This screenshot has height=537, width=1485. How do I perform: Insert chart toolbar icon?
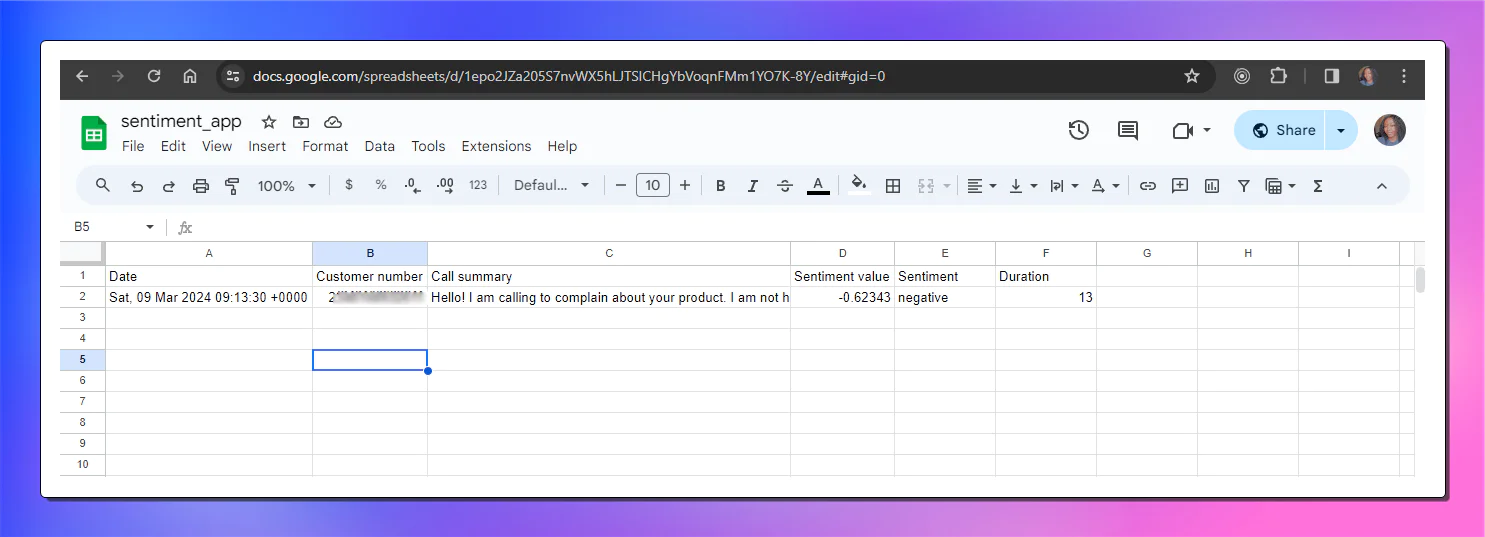pyautogui.click(x=1212, y=185)
